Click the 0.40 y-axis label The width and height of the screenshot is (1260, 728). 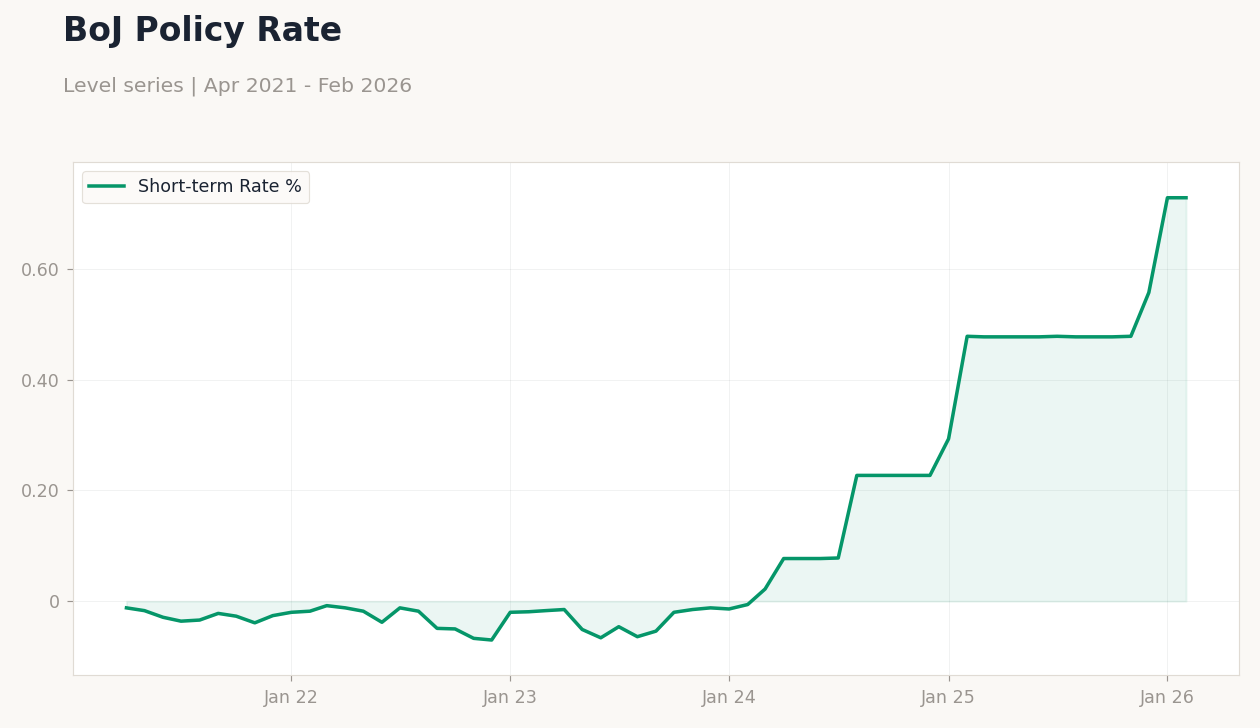point(40,381)
